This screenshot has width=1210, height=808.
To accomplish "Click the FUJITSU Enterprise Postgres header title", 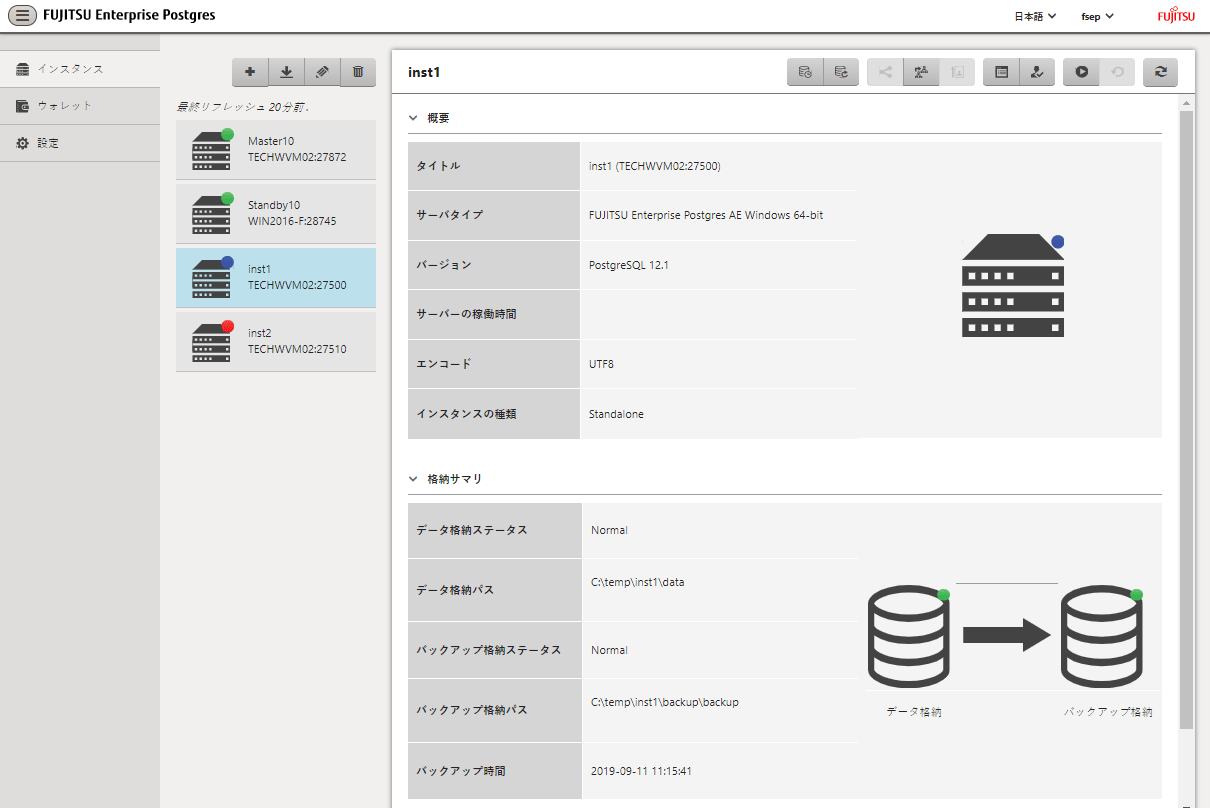I will [x=129, y=16].
